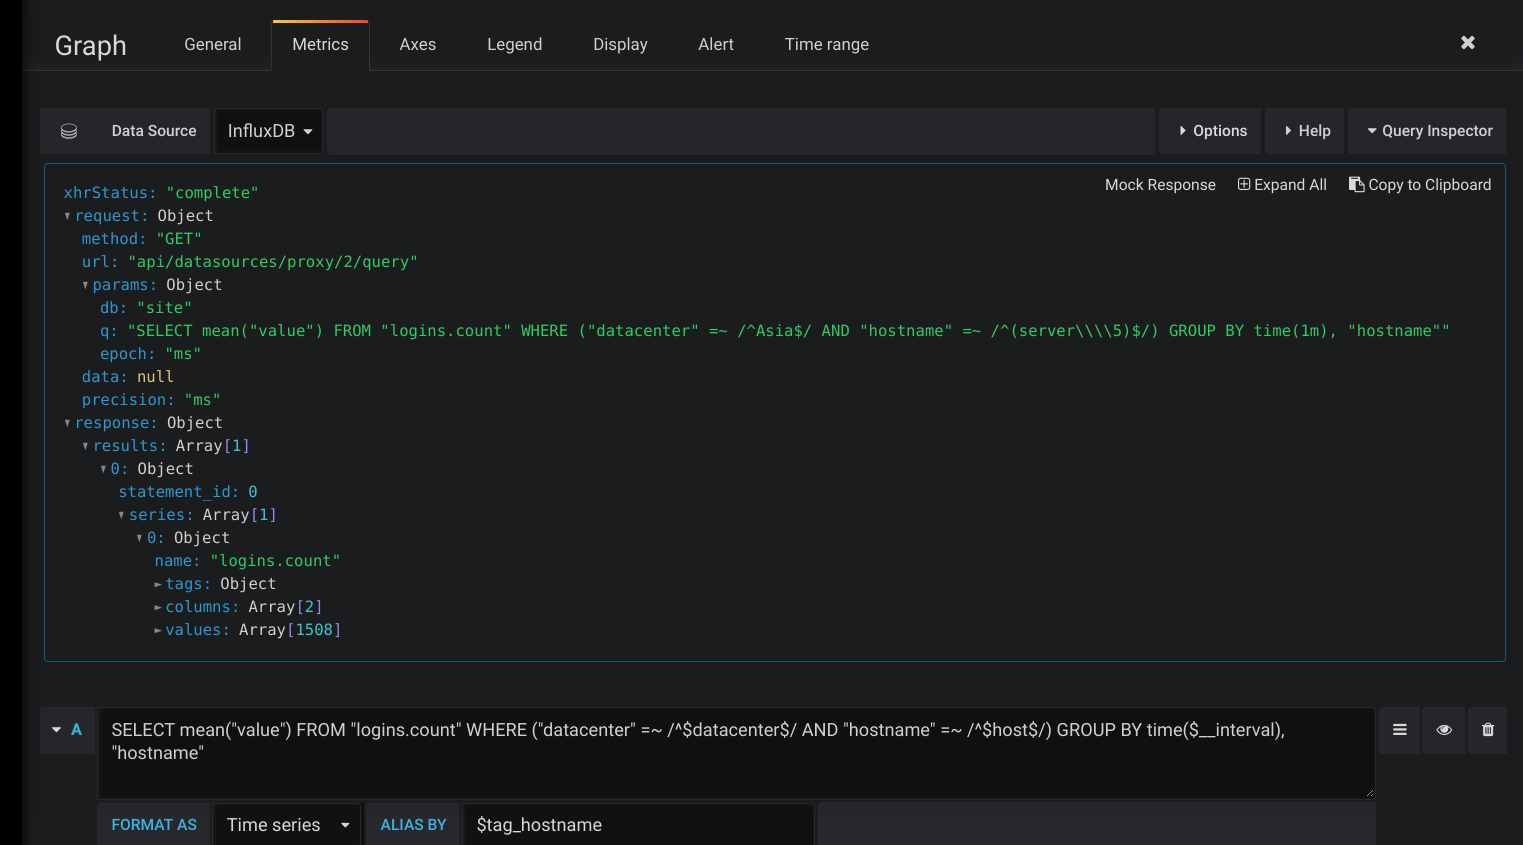Switch to the Time range tab
Viewport: 1523px width, 845px height.
click(x=826, y=44)
